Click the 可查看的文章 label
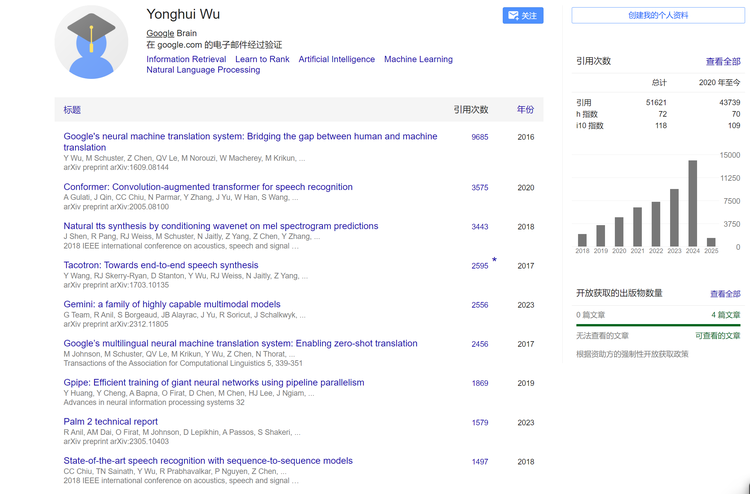 pos(718,336)
